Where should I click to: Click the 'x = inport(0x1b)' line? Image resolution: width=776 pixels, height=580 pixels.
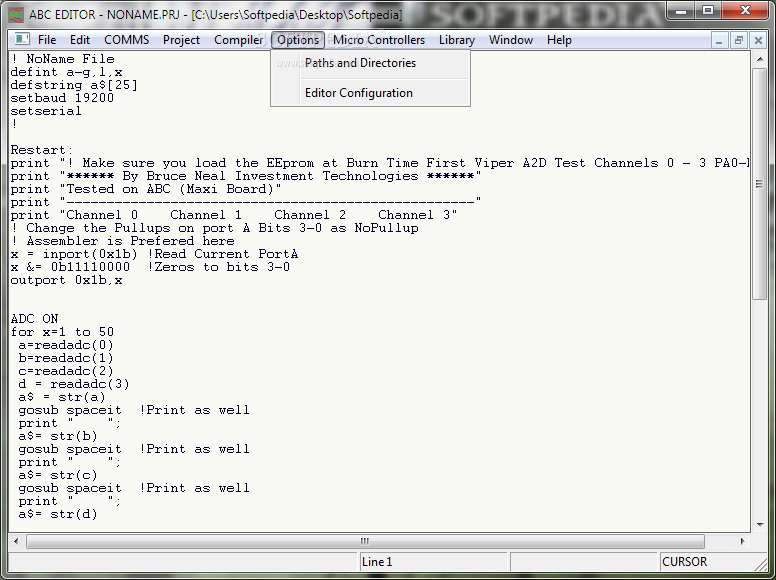(154, 254)
